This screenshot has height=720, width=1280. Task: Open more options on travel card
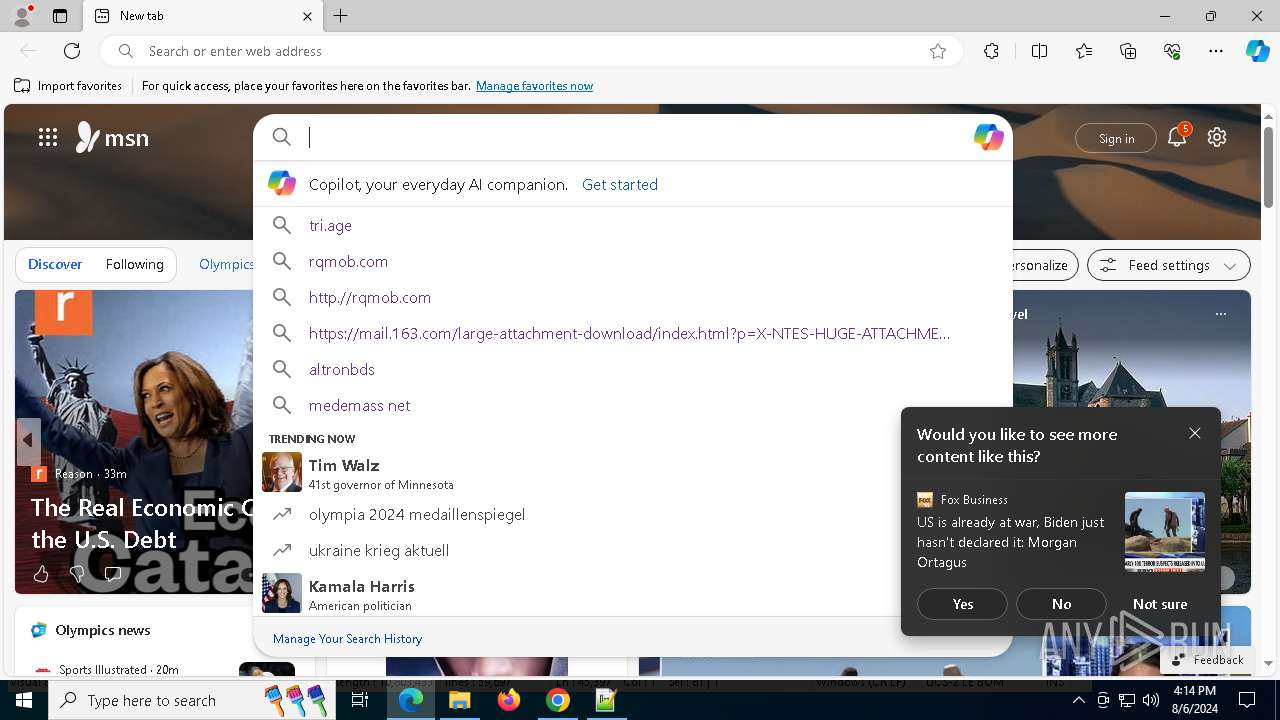[x=1220, y=314]
